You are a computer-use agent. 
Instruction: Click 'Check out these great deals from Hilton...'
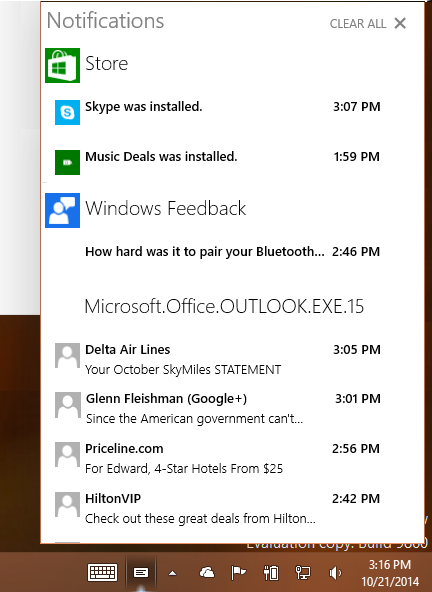tap(200, 518)
